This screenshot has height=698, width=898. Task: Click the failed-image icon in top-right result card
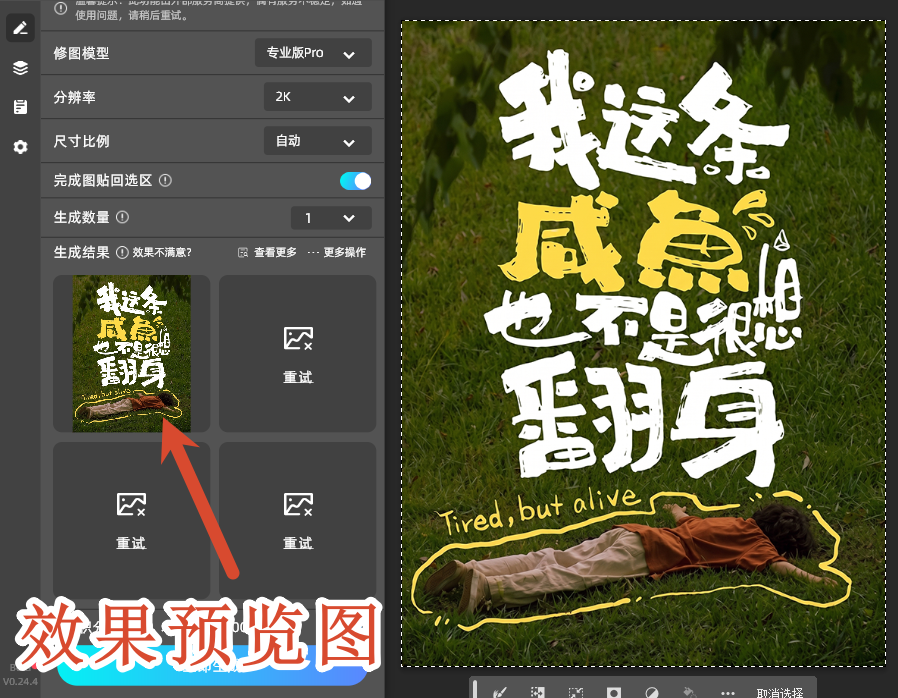click(298, 338)
